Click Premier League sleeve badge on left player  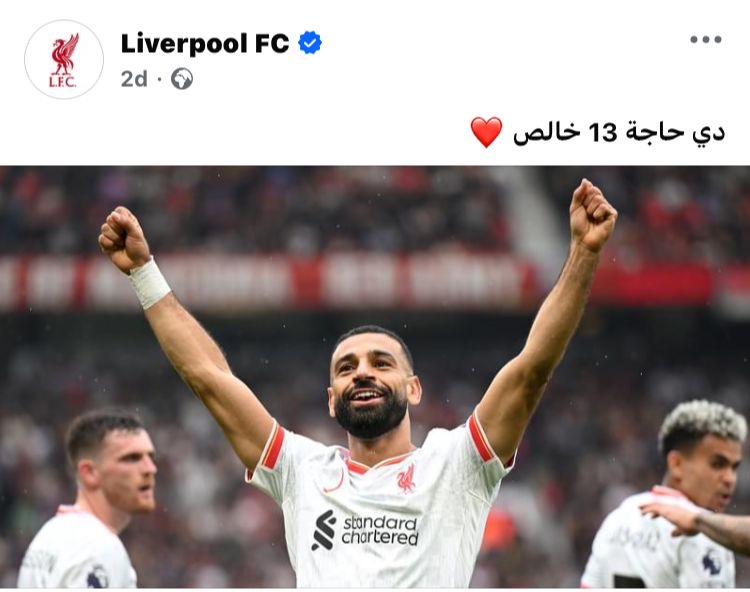pyautogui.click(x=98, y=577)
